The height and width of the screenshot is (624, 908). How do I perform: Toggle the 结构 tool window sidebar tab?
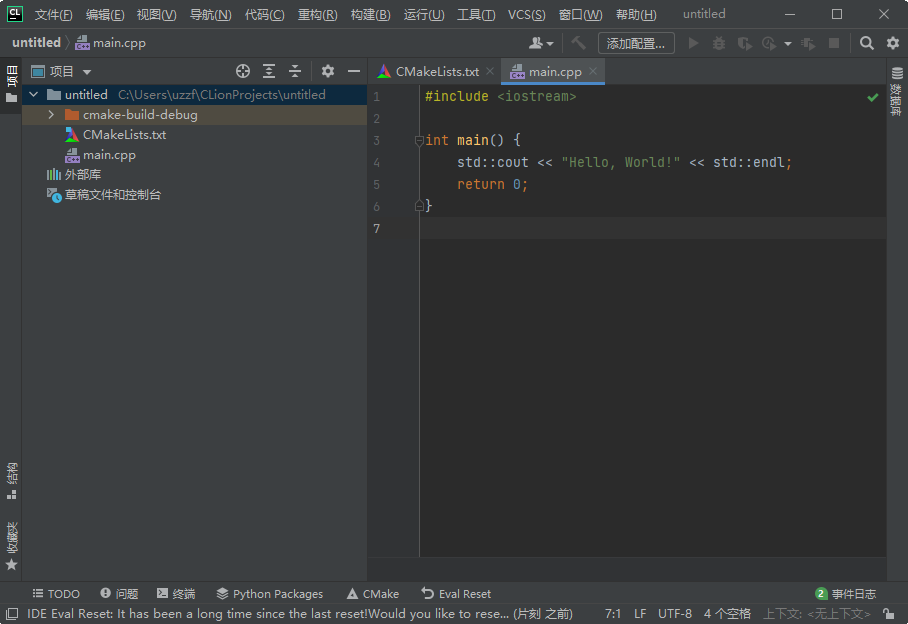11,480
